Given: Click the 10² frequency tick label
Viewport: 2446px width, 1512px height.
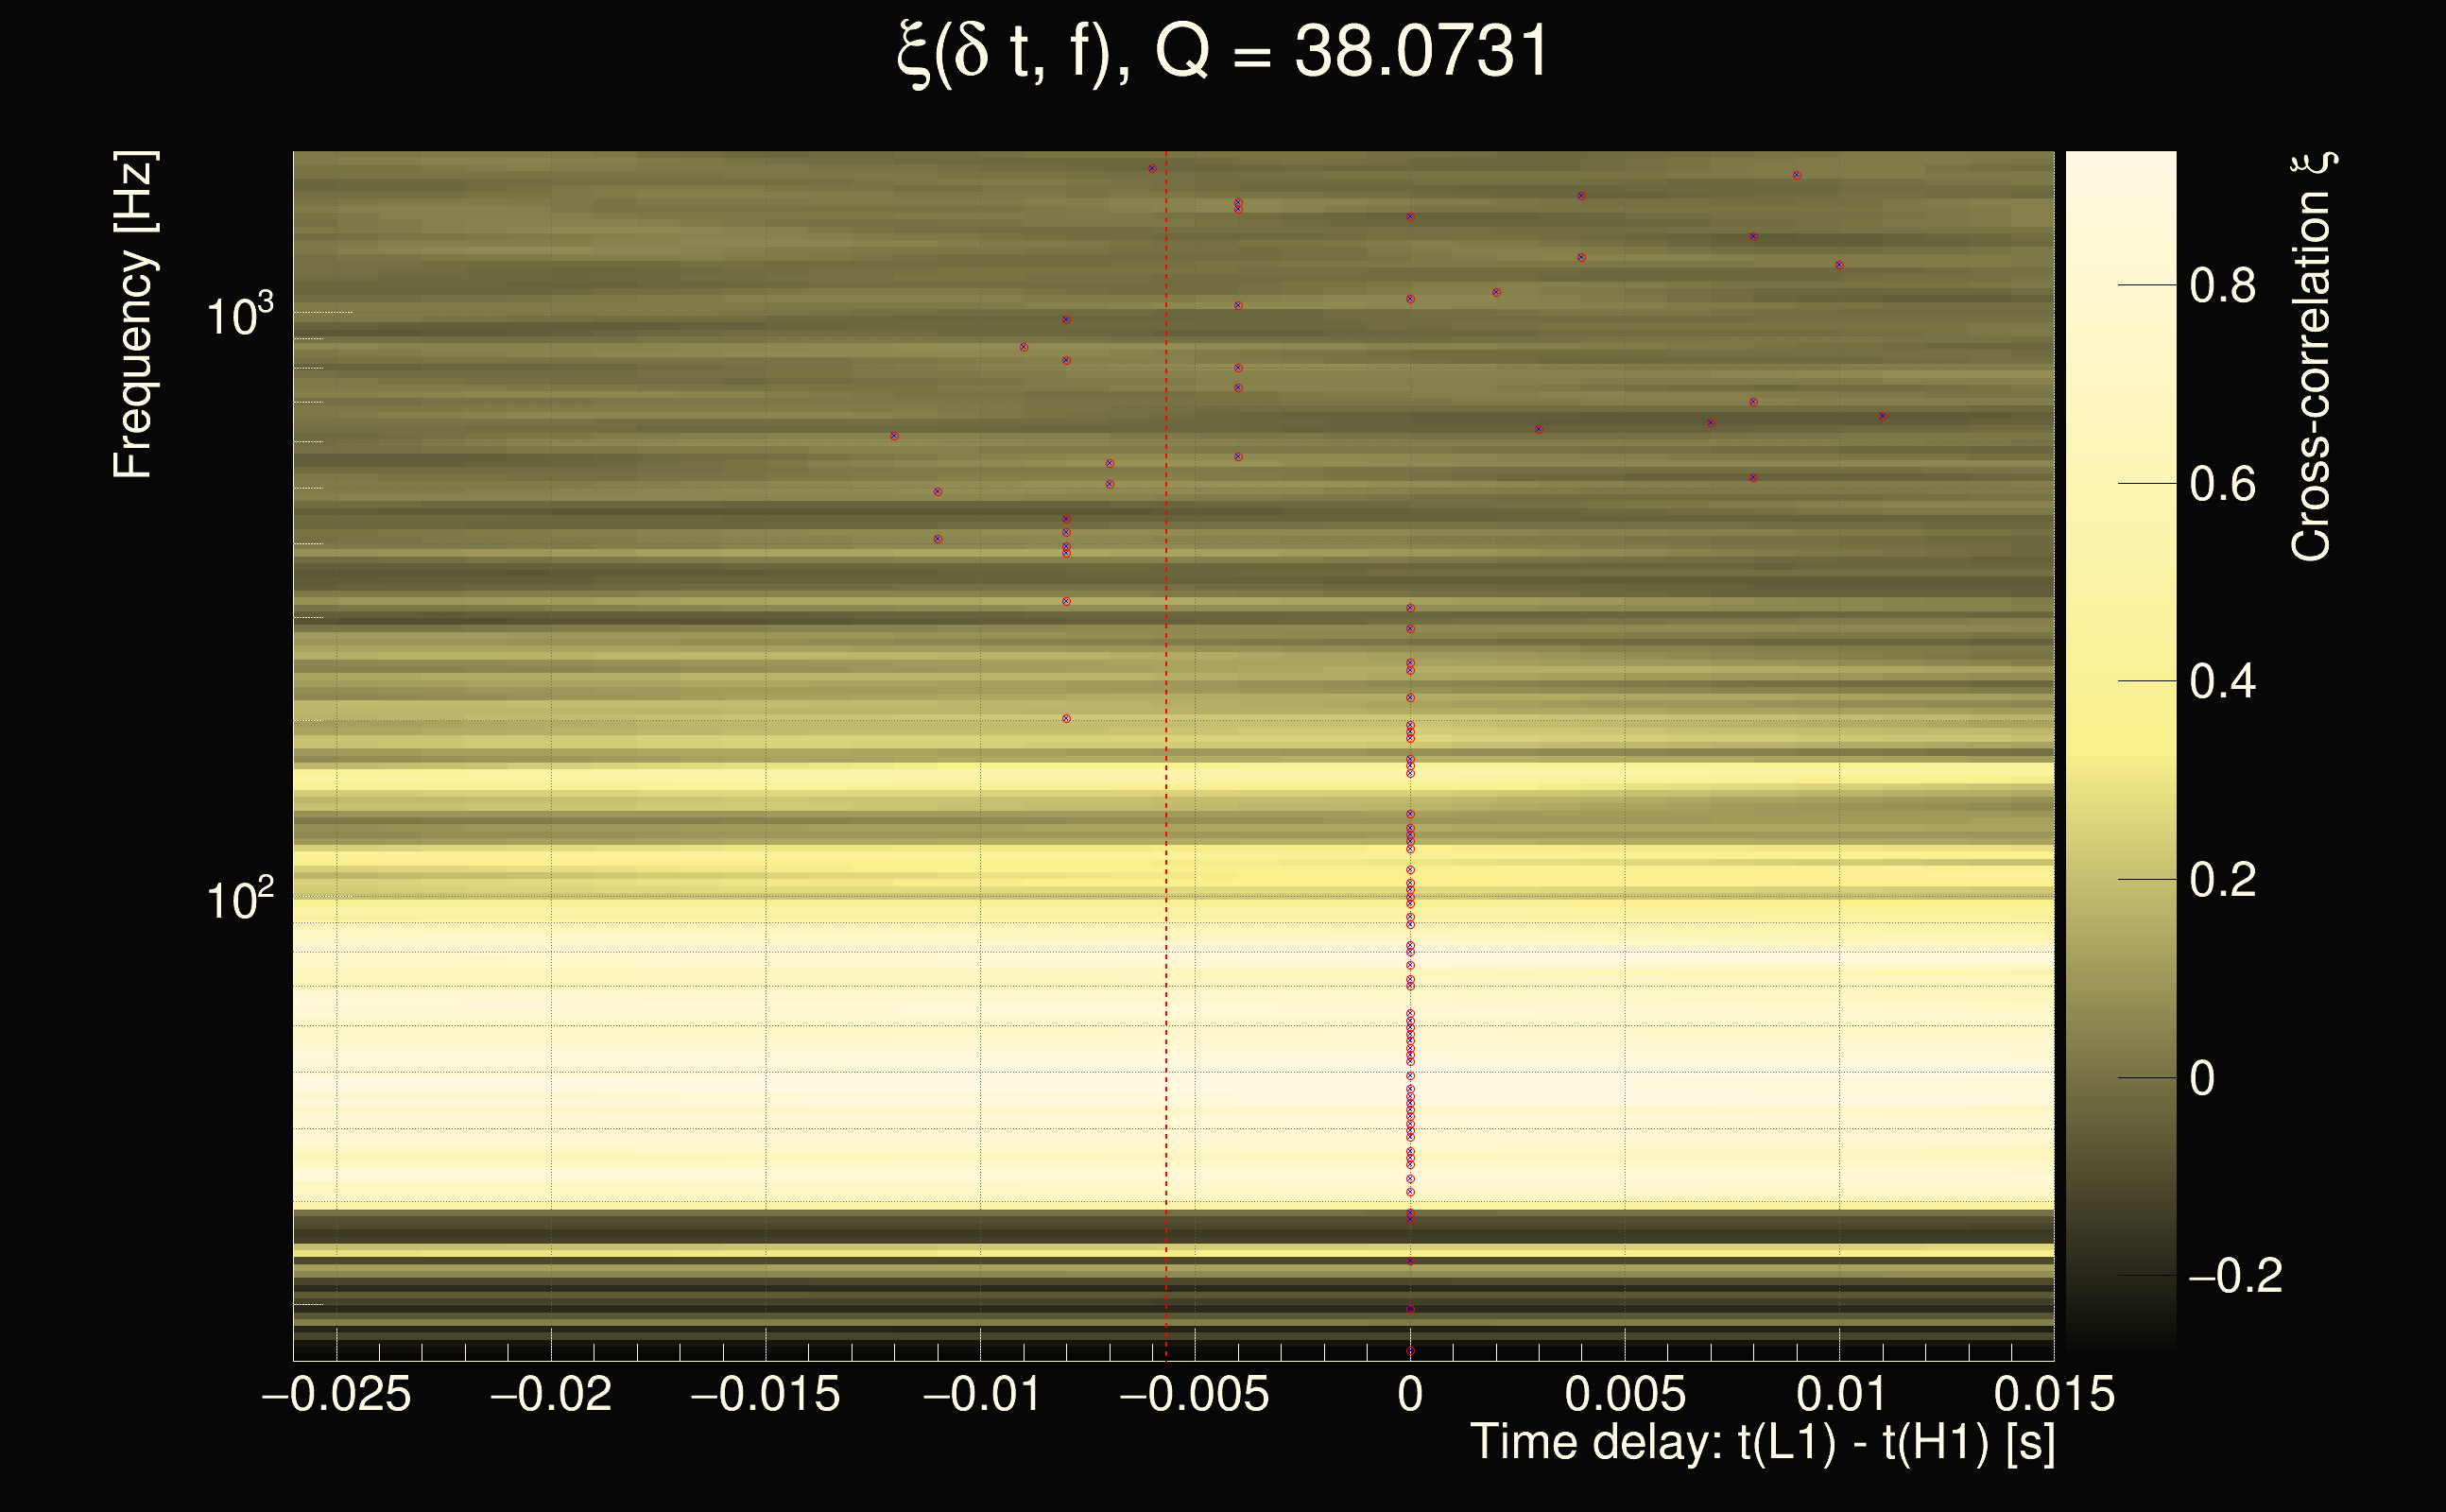Looking at the screenshot, I should coord(239,901).
